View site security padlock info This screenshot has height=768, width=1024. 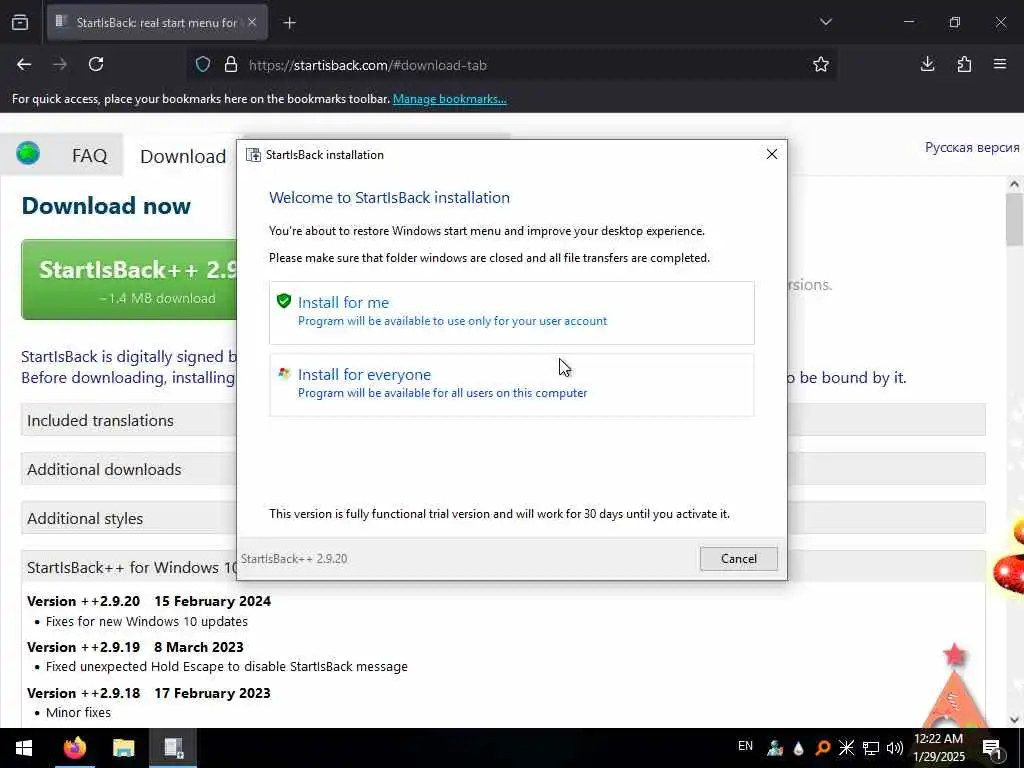[231, 65]
